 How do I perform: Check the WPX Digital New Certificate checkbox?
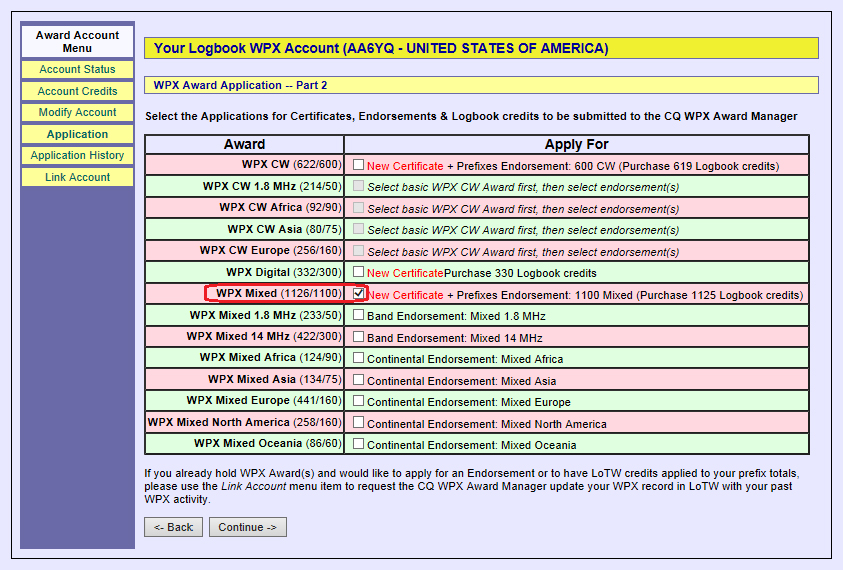pyautogui.click(x=358, y=272)
